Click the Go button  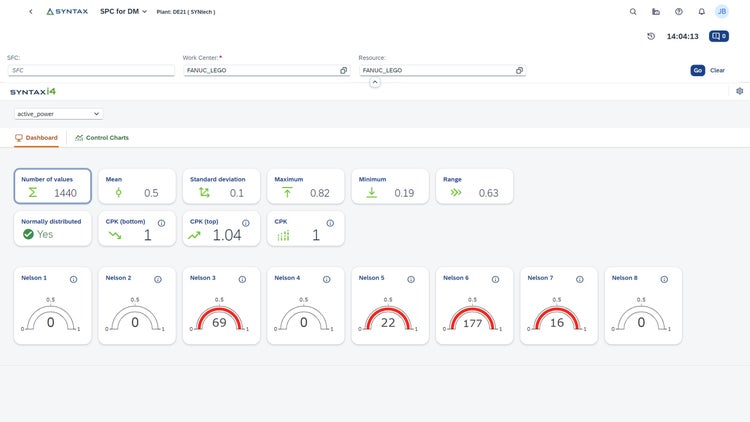[698, 70]
